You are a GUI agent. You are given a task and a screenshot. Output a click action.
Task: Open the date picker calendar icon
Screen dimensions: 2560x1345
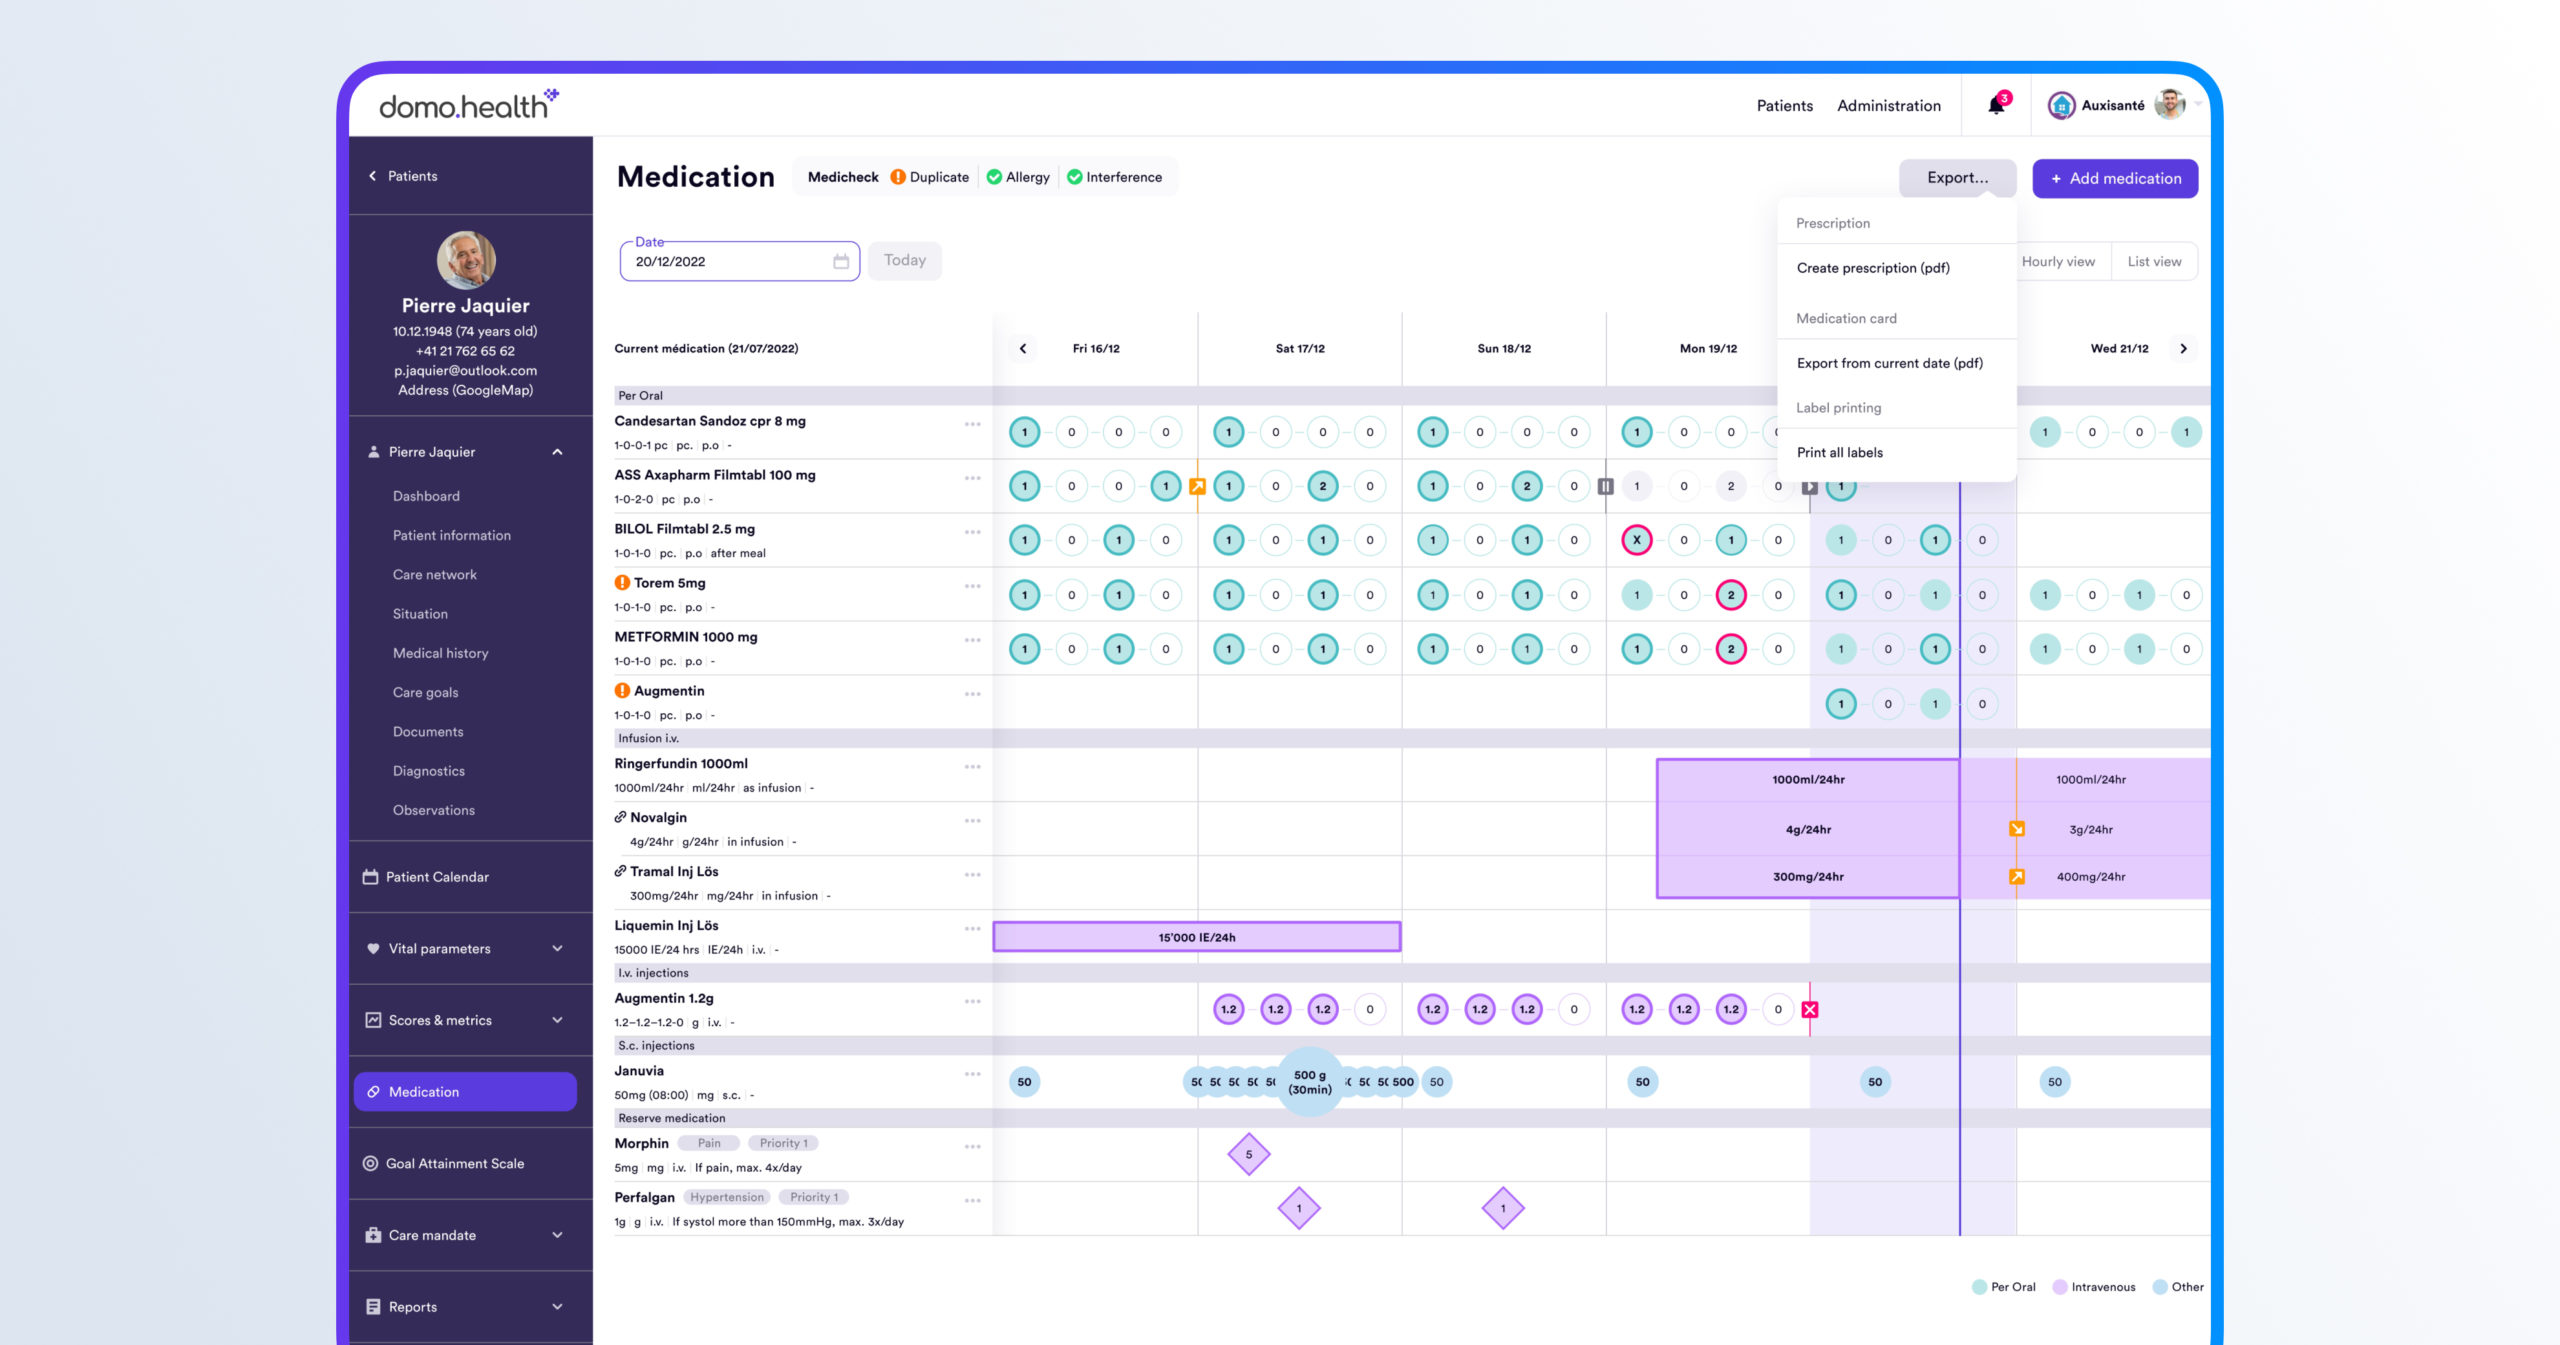(840, 261)
